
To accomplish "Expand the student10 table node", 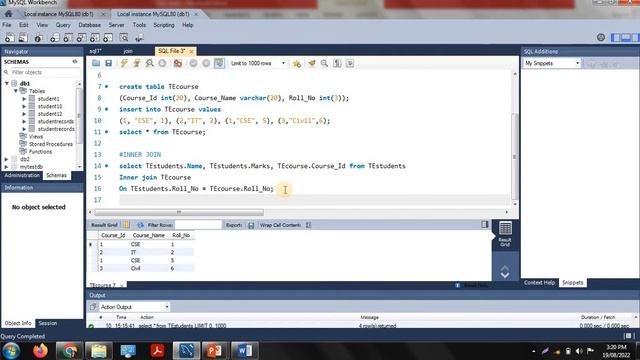I will (x=24, y=106).
